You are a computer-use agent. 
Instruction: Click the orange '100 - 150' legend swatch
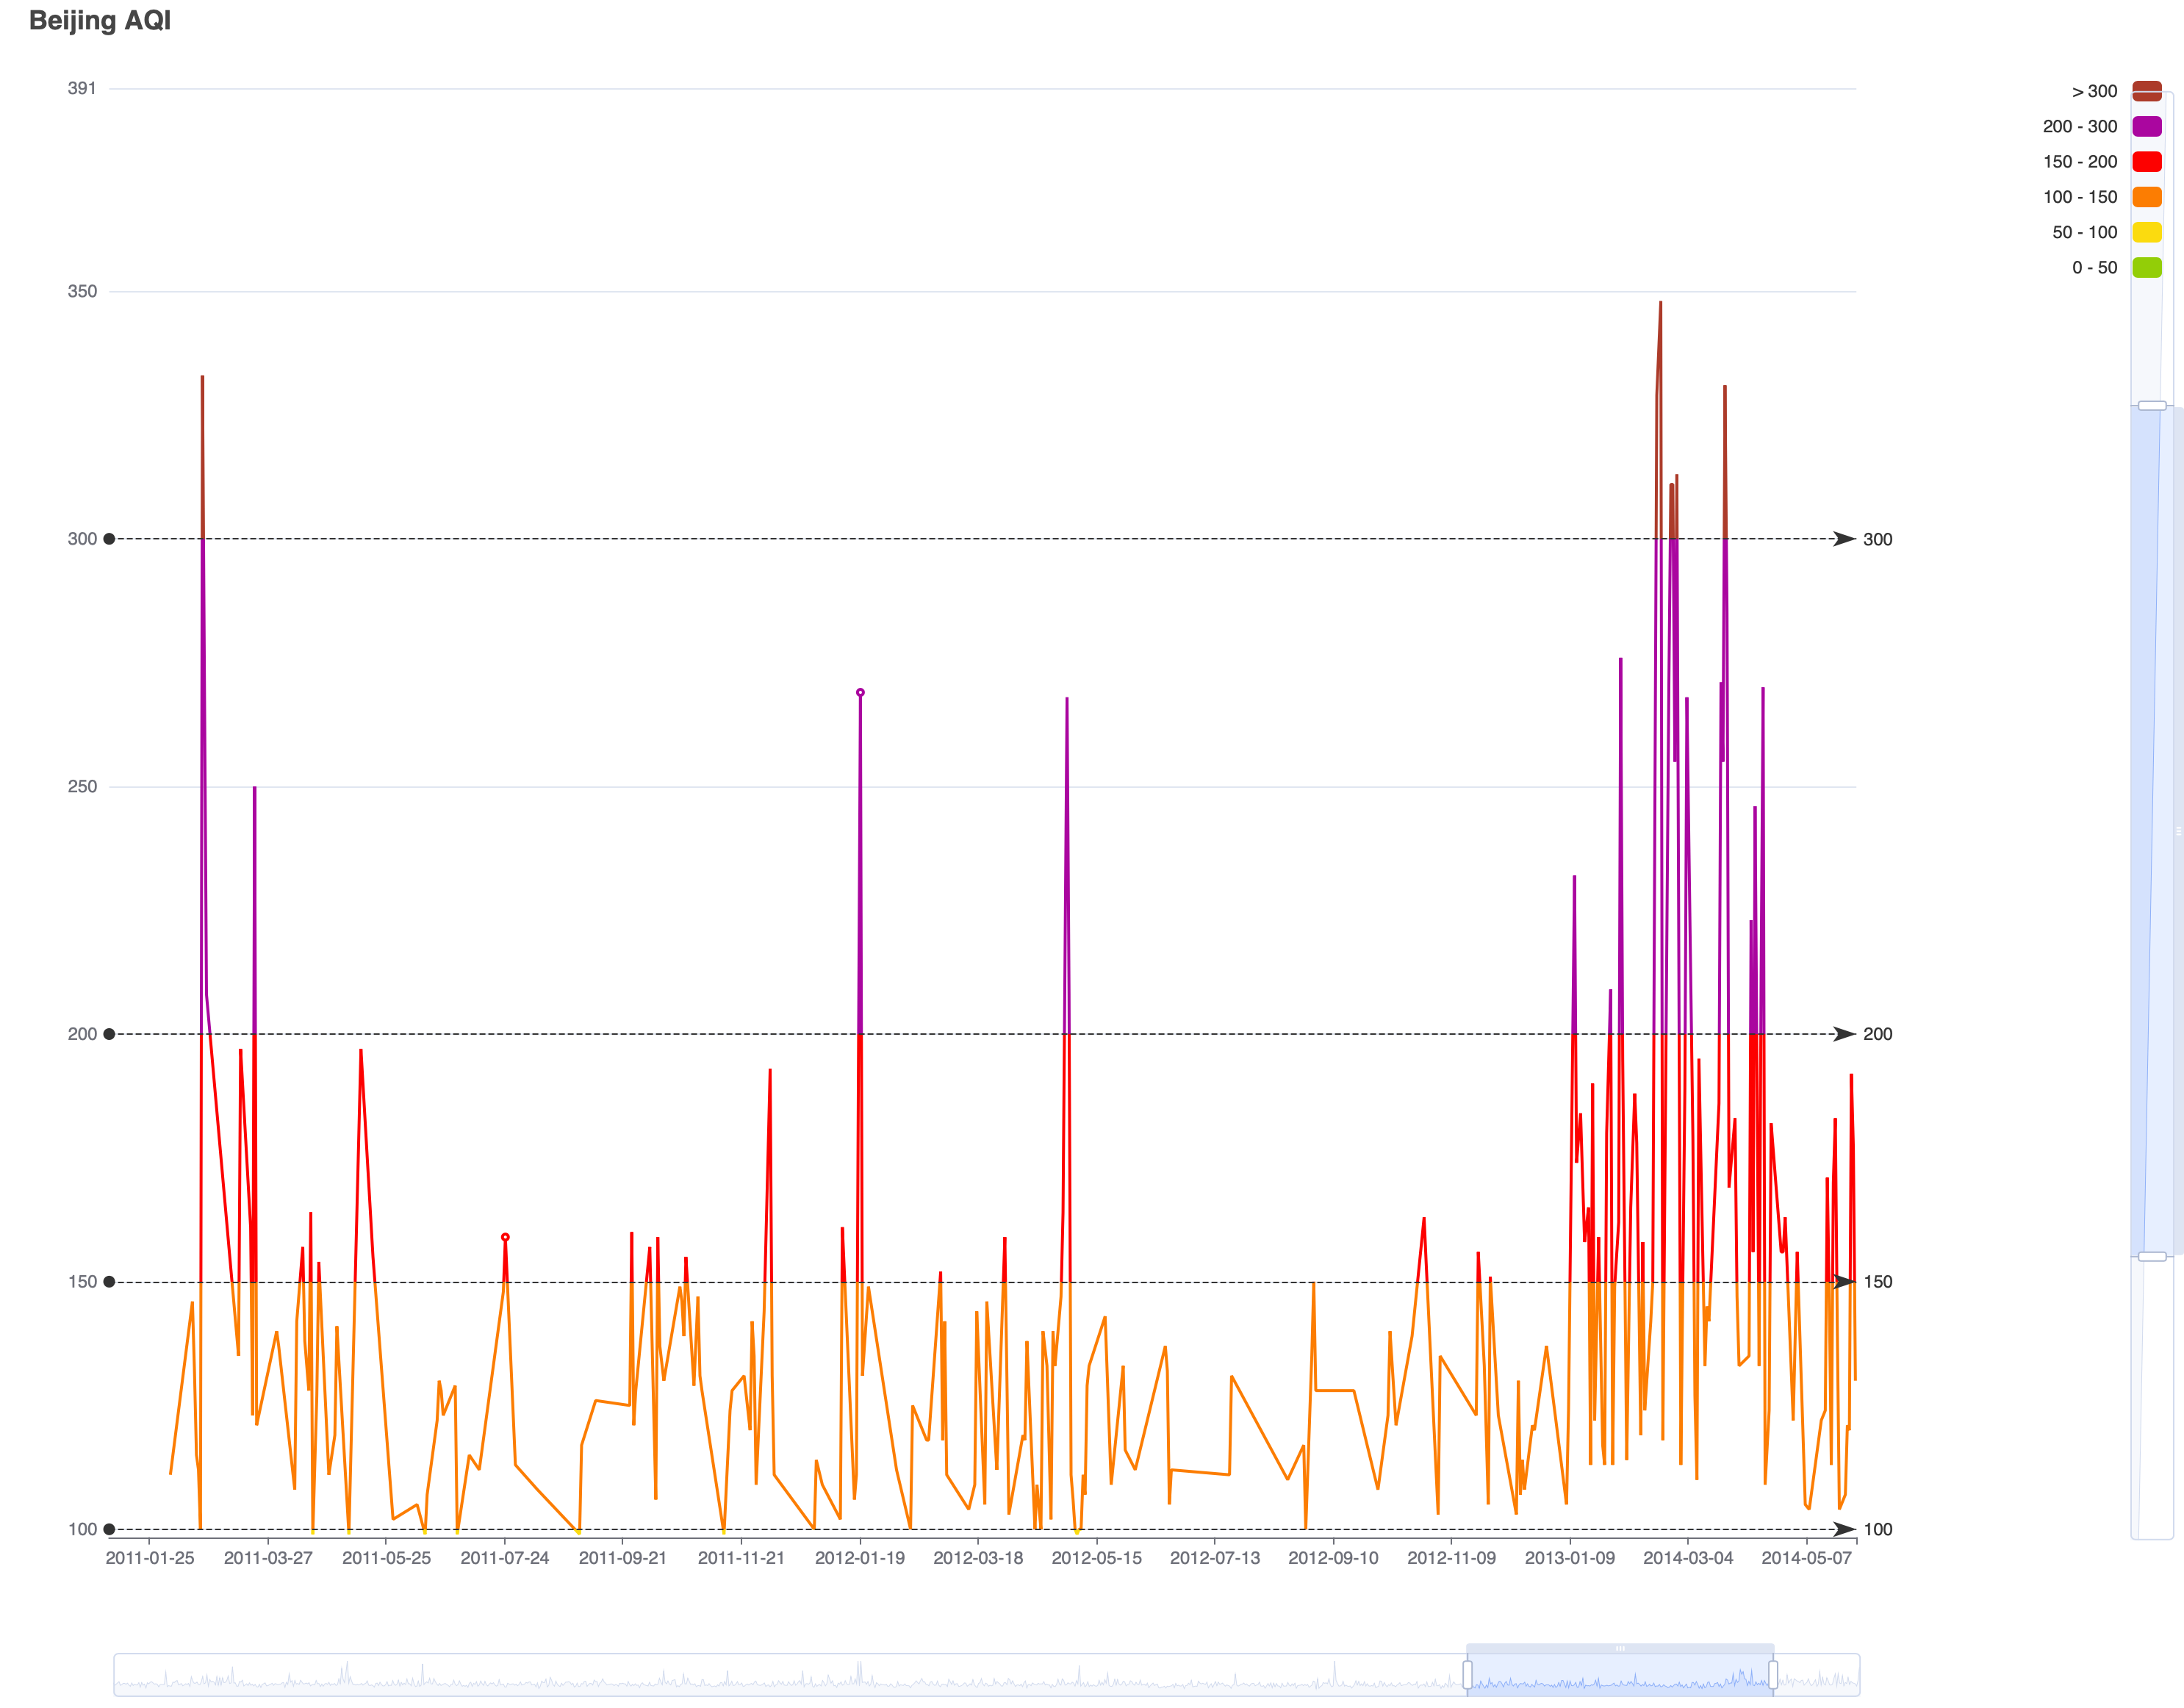tap(2146, 197)
